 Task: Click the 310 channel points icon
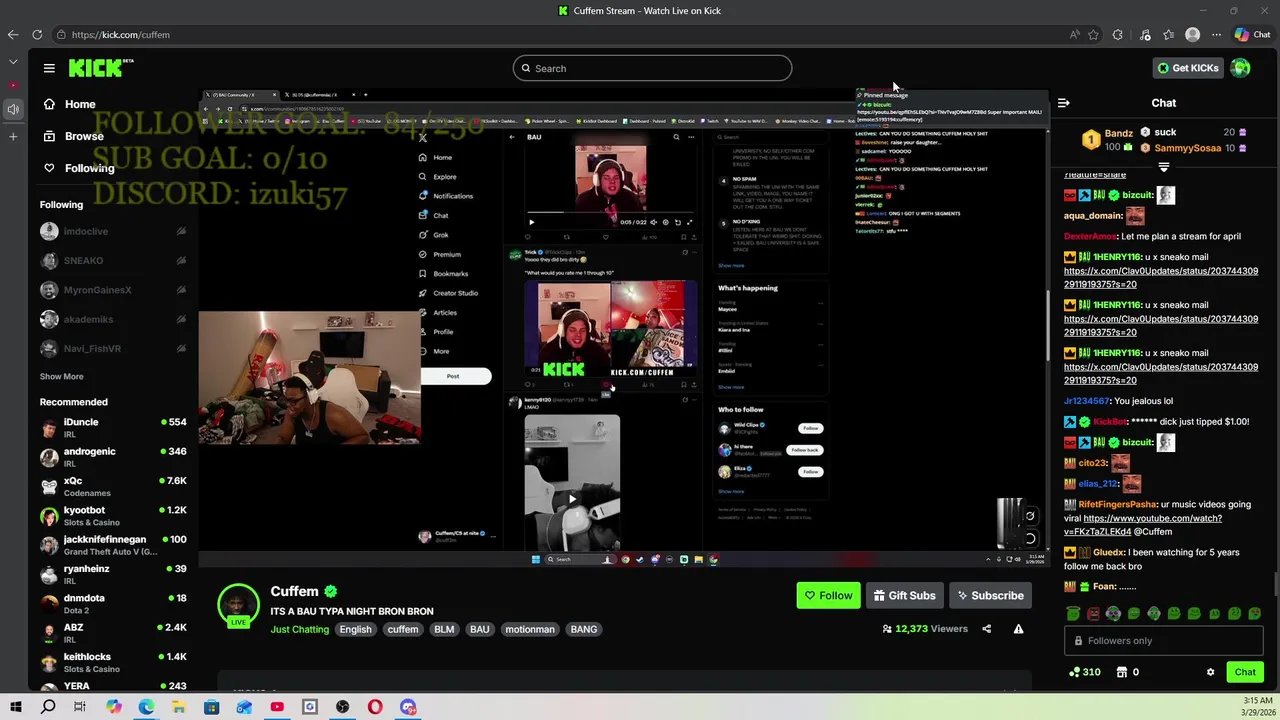[1074, 672]
